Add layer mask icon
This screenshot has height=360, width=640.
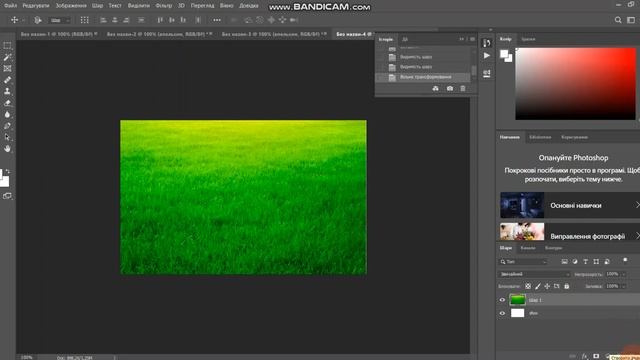click(596, 356)
